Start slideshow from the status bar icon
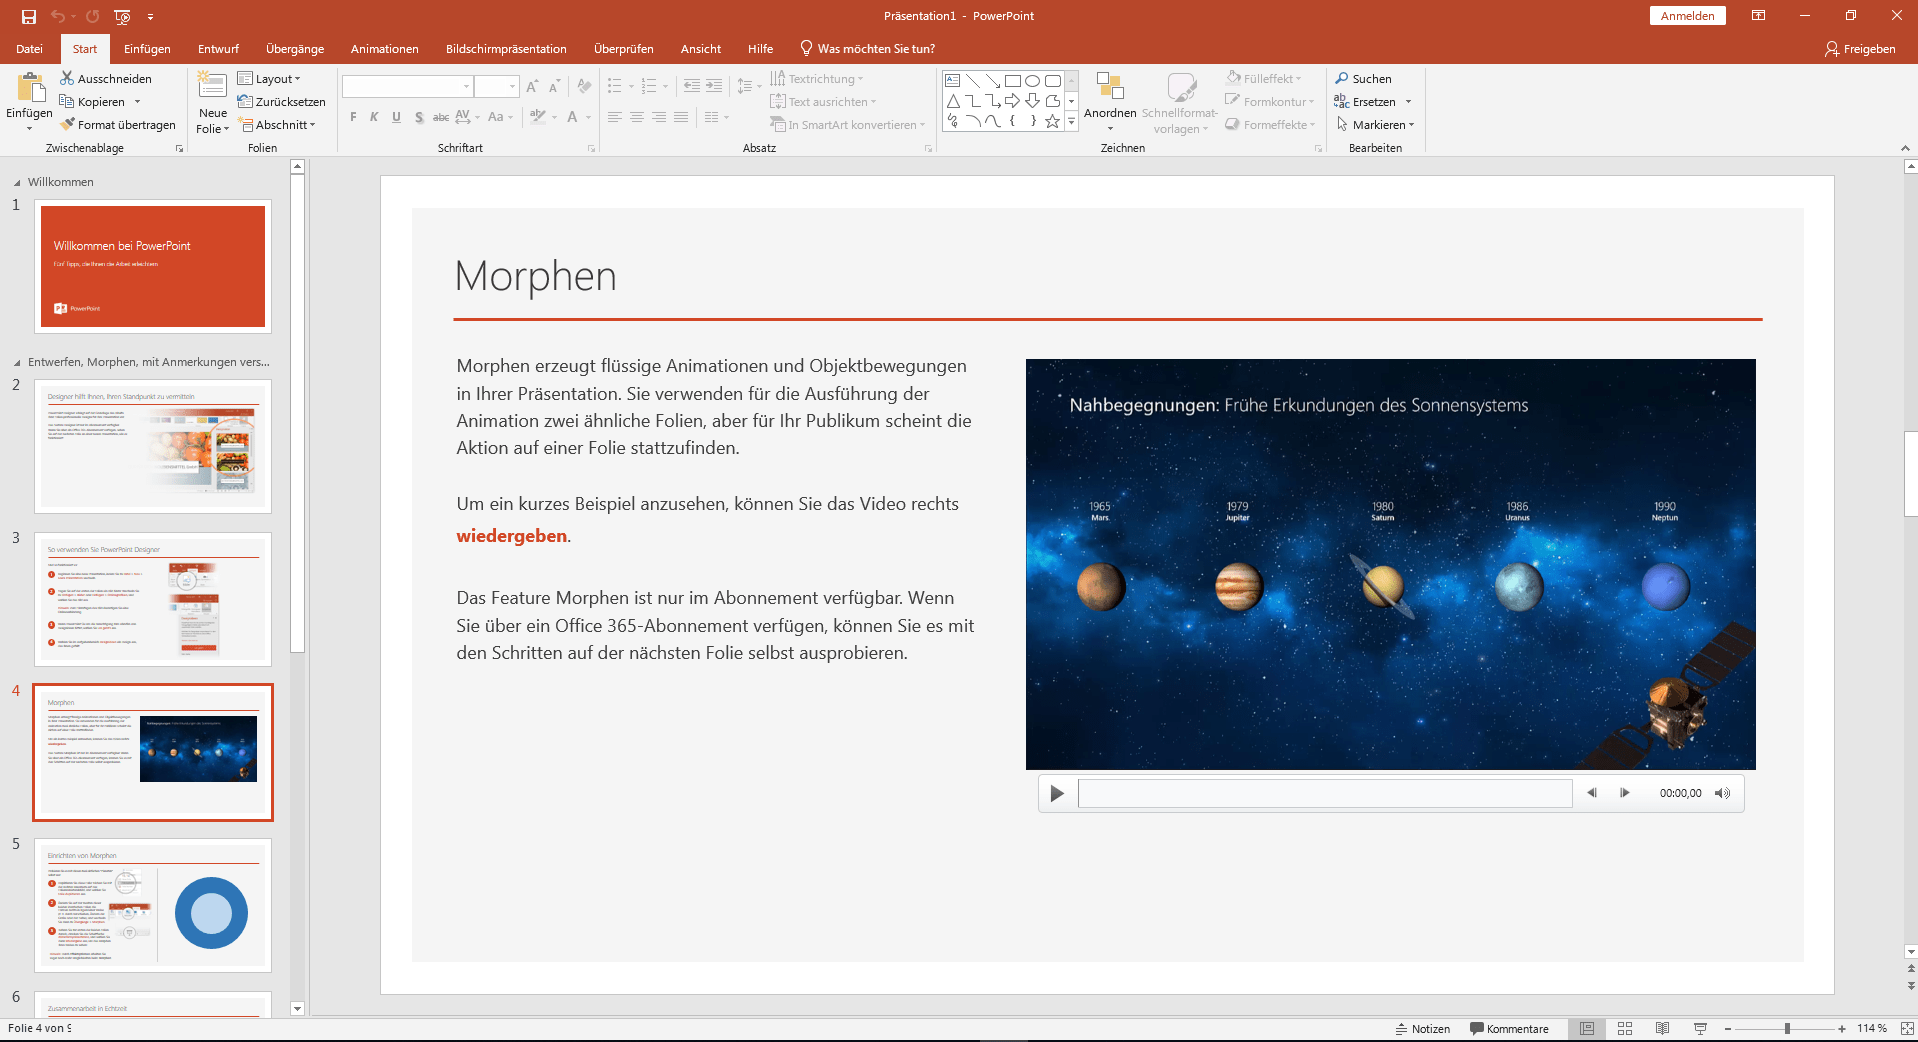The image size is (1918, 1042). [x=1700, y=1028]
